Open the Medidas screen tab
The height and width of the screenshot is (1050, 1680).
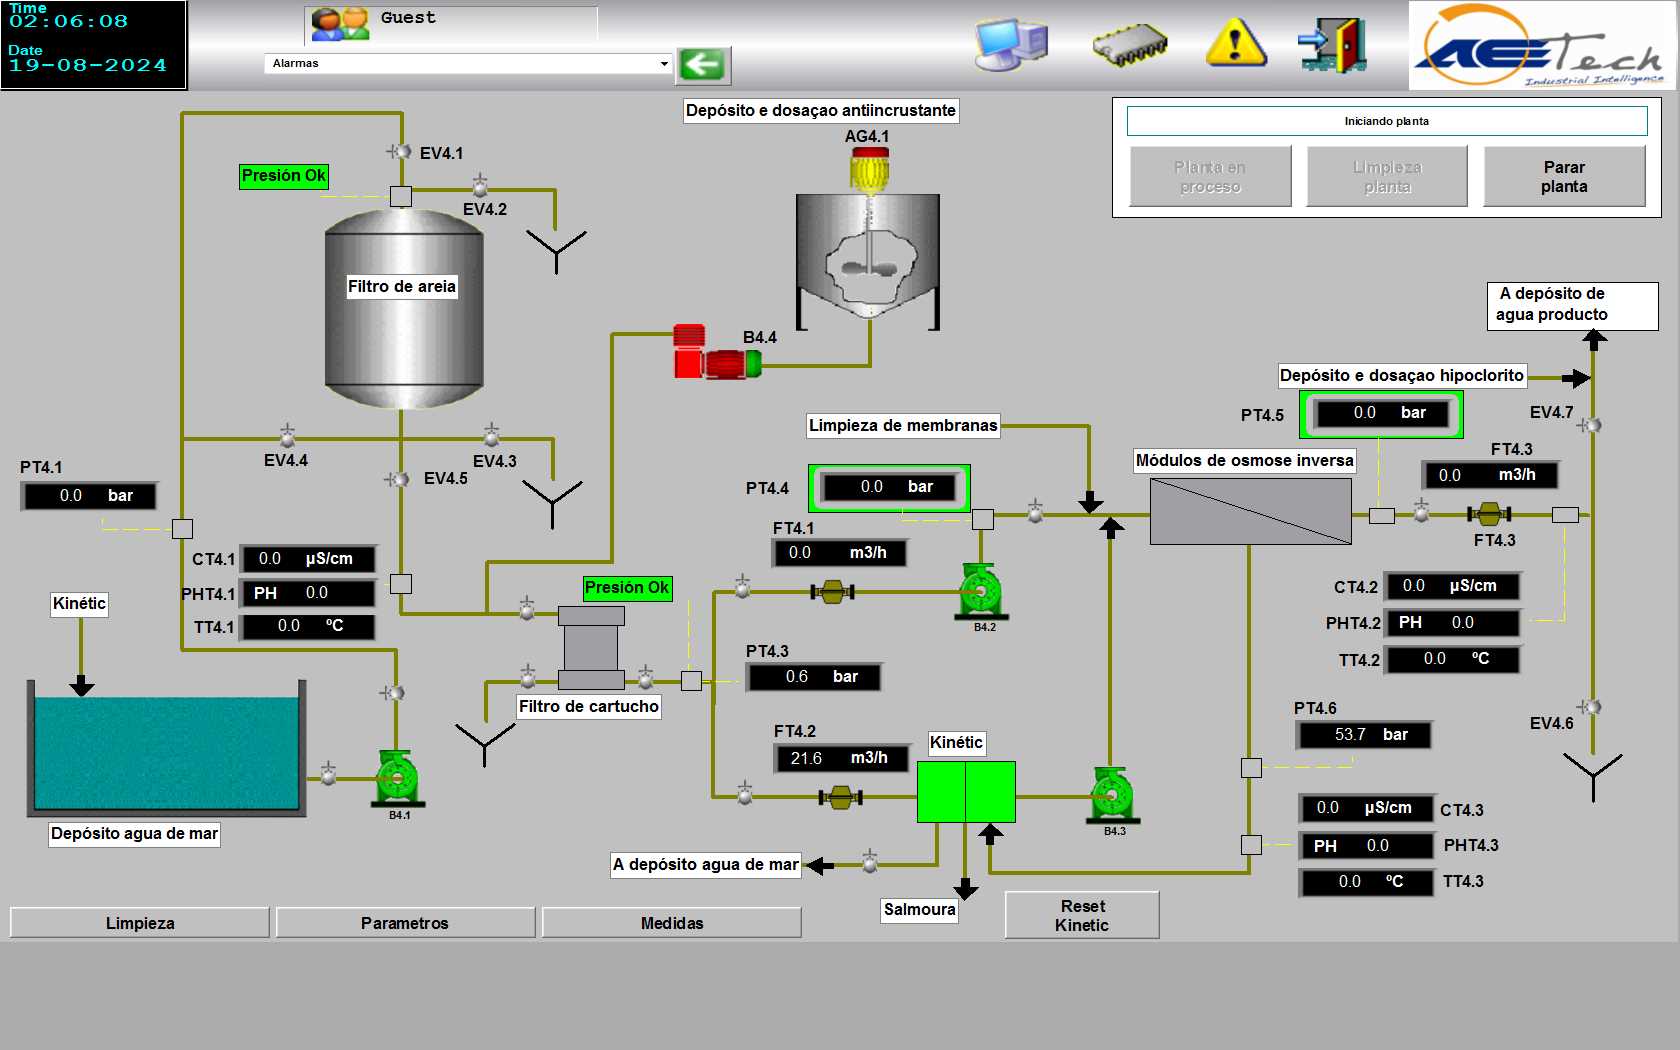point(672,923)
